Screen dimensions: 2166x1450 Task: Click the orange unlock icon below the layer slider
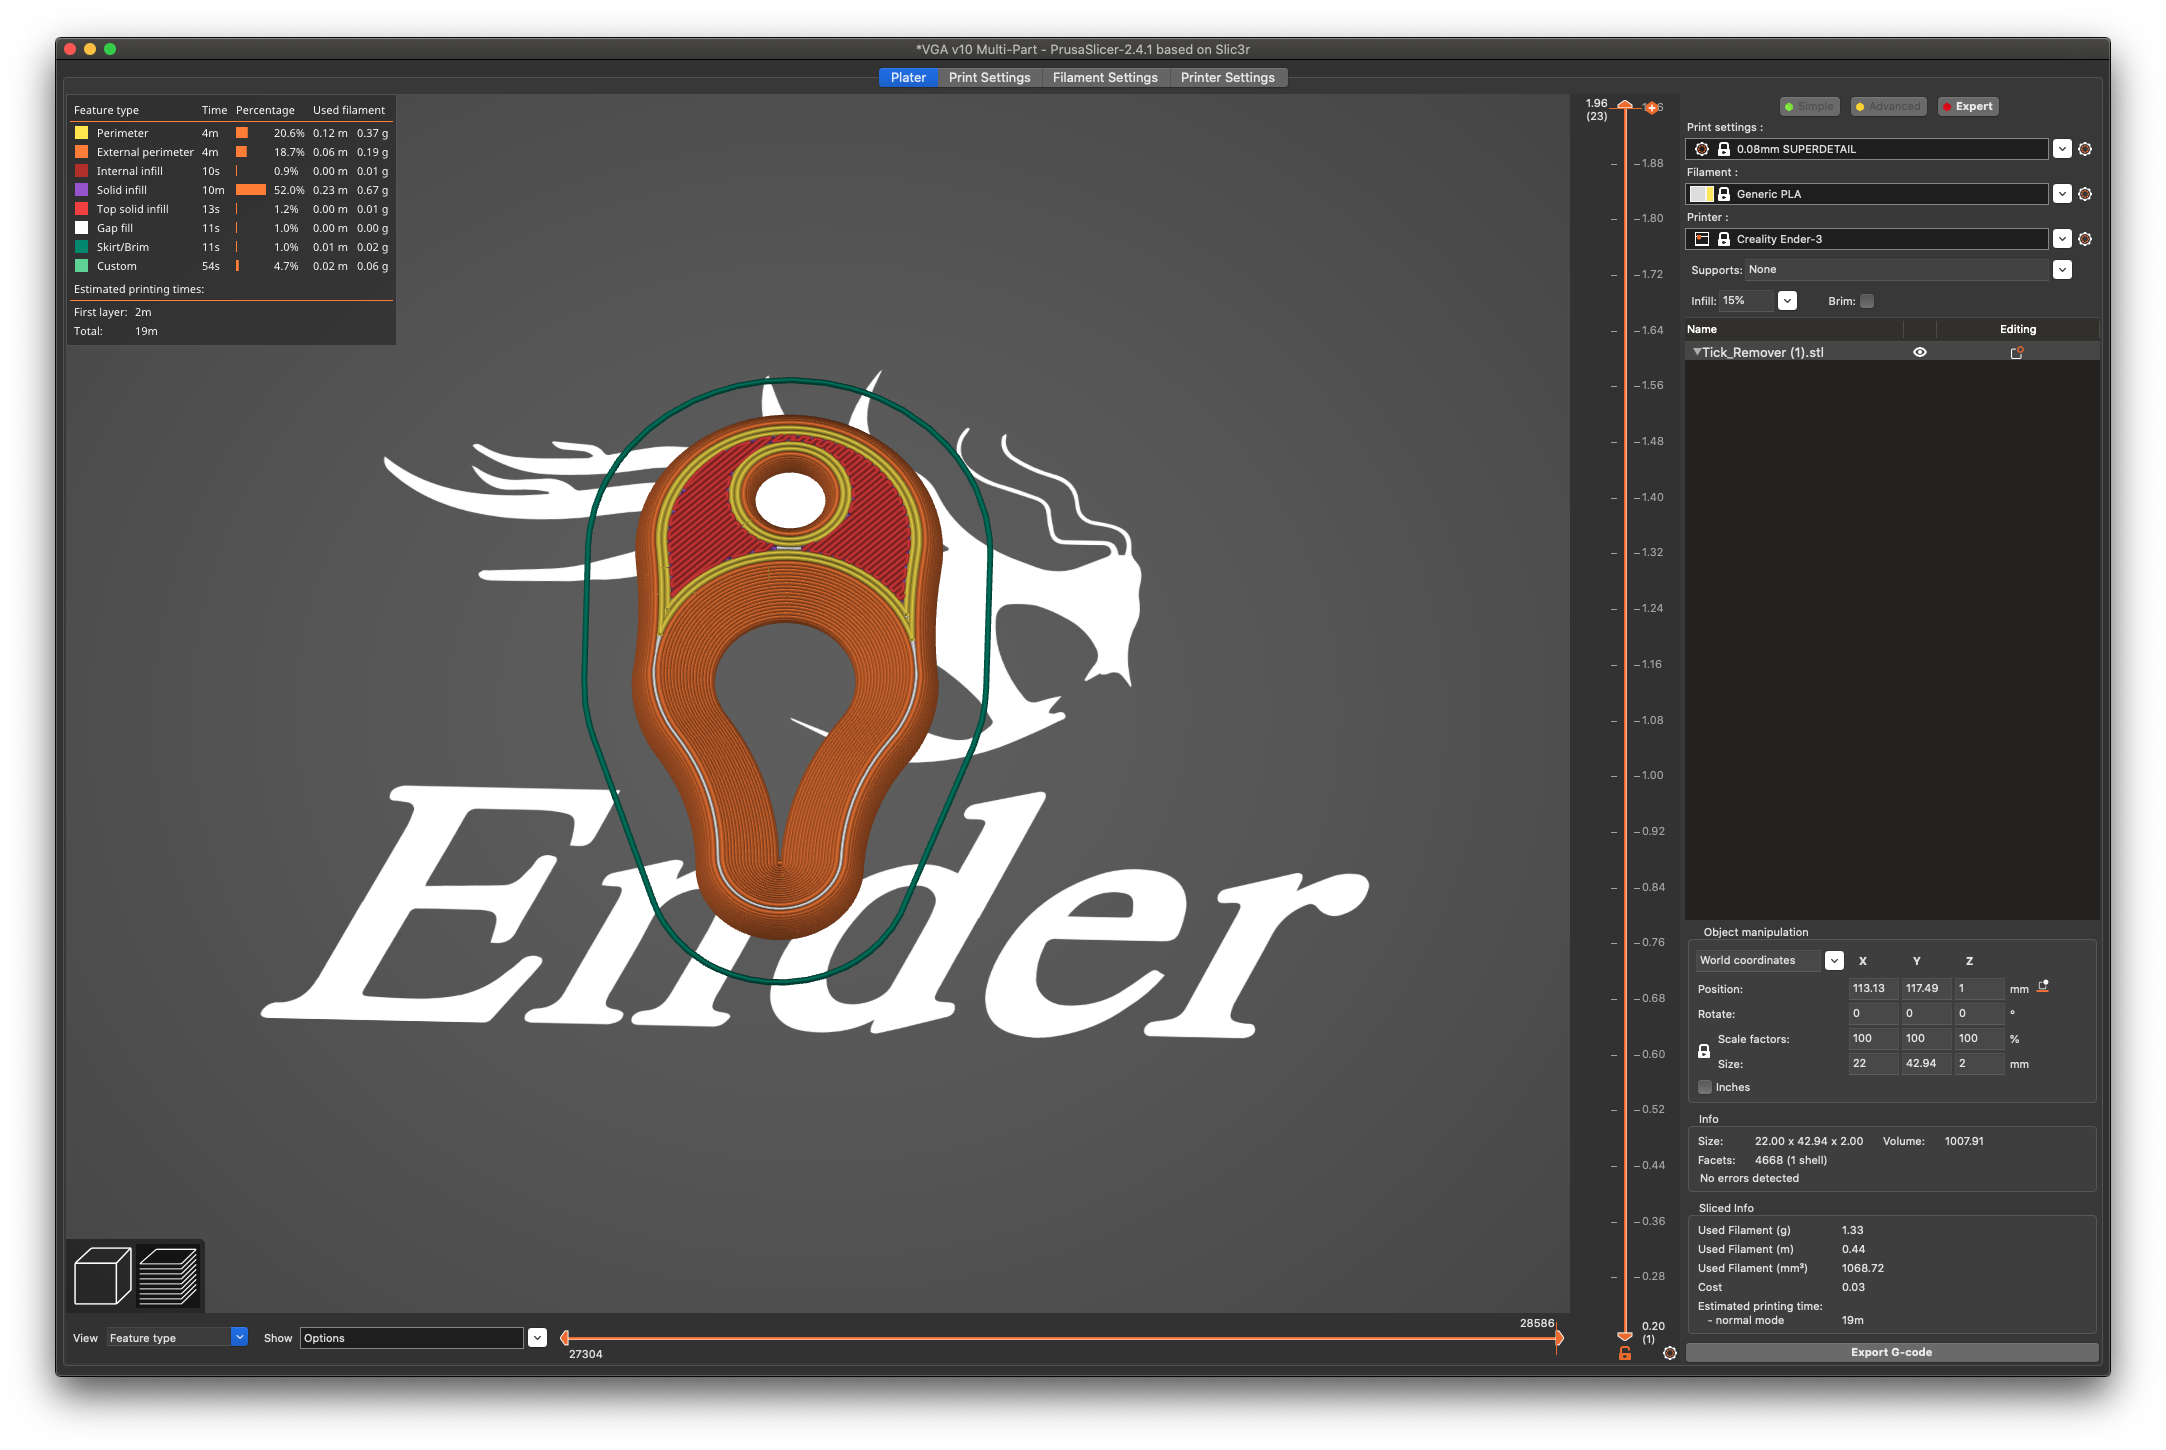(x=1625, y=1353)
